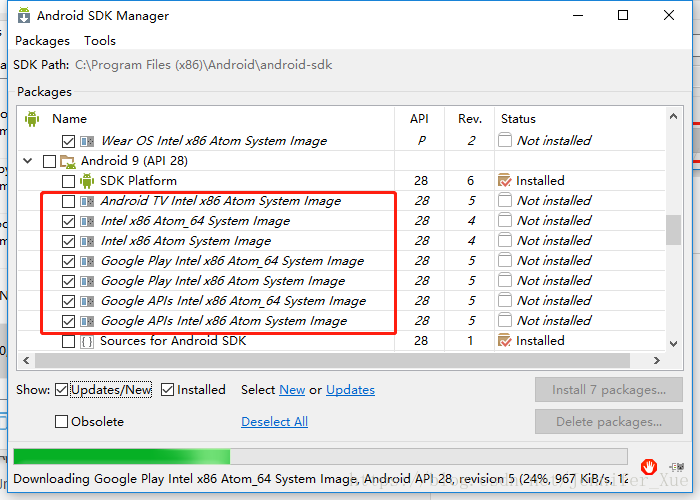Click Delete packages button
700x500 pixels.
(609, 421)
